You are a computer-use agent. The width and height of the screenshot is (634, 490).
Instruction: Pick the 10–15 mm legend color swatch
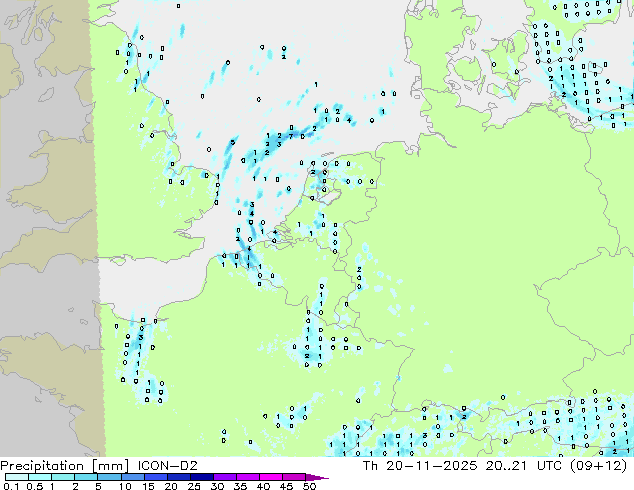132,477
